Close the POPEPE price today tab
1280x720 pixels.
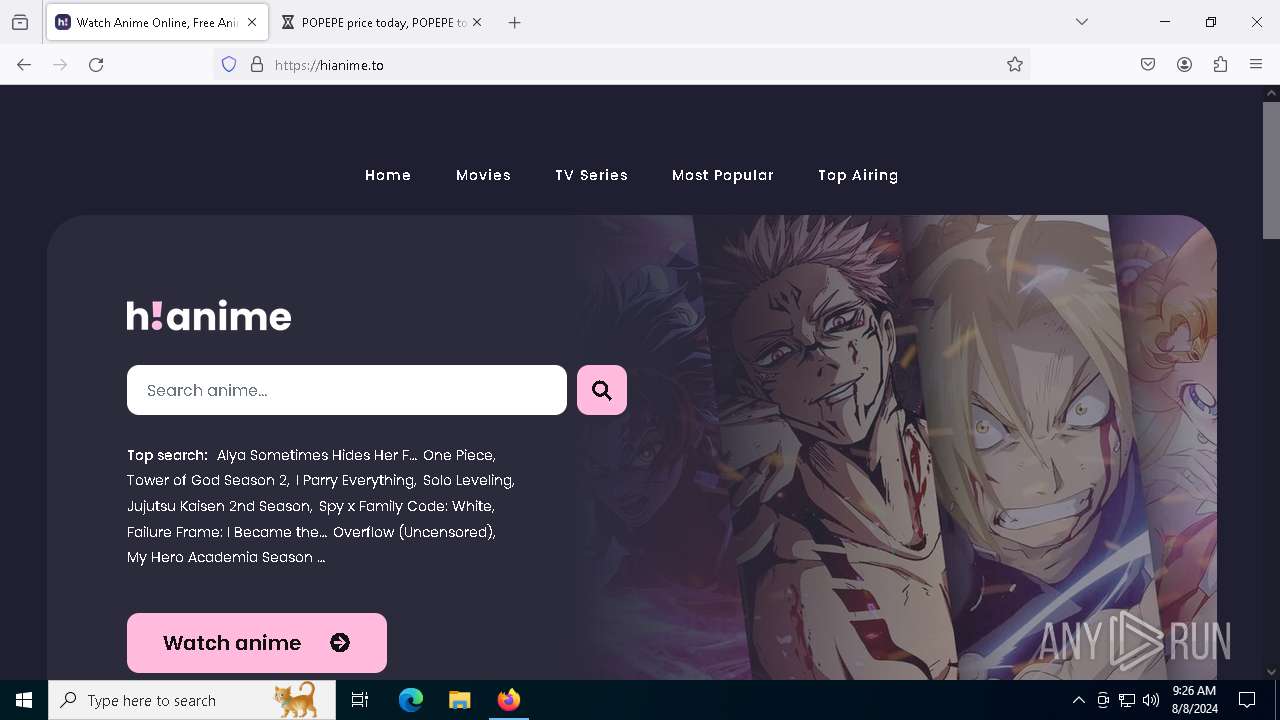coord(477,22)
